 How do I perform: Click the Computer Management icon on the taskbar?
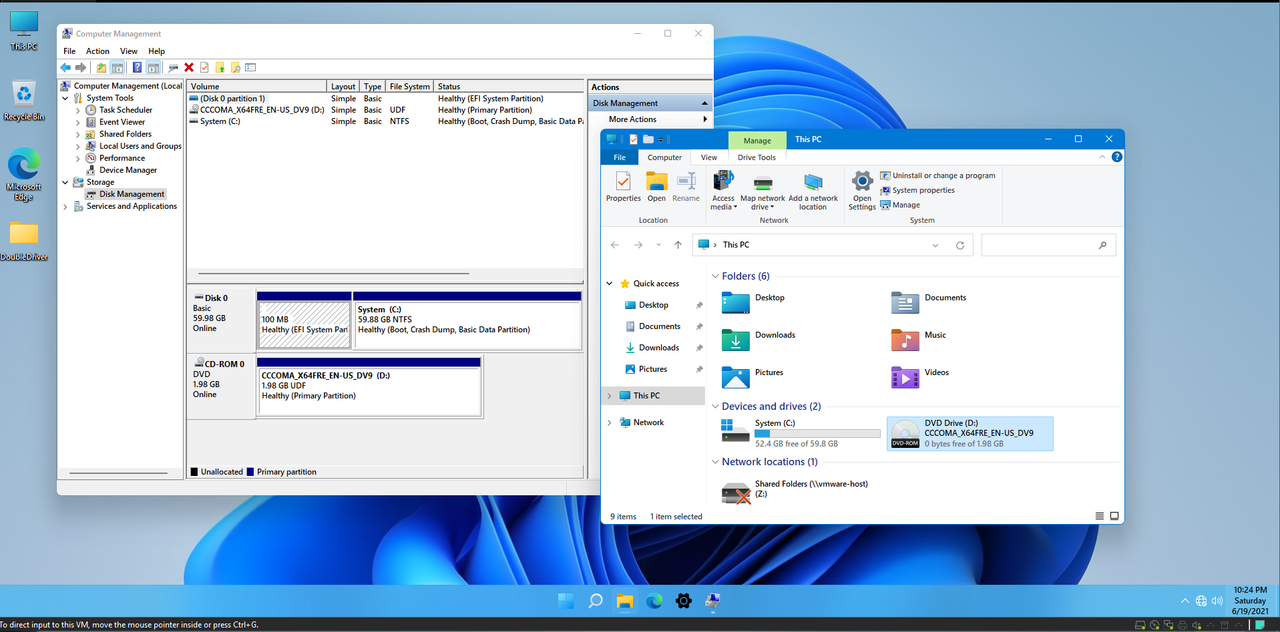pos(713,601)
